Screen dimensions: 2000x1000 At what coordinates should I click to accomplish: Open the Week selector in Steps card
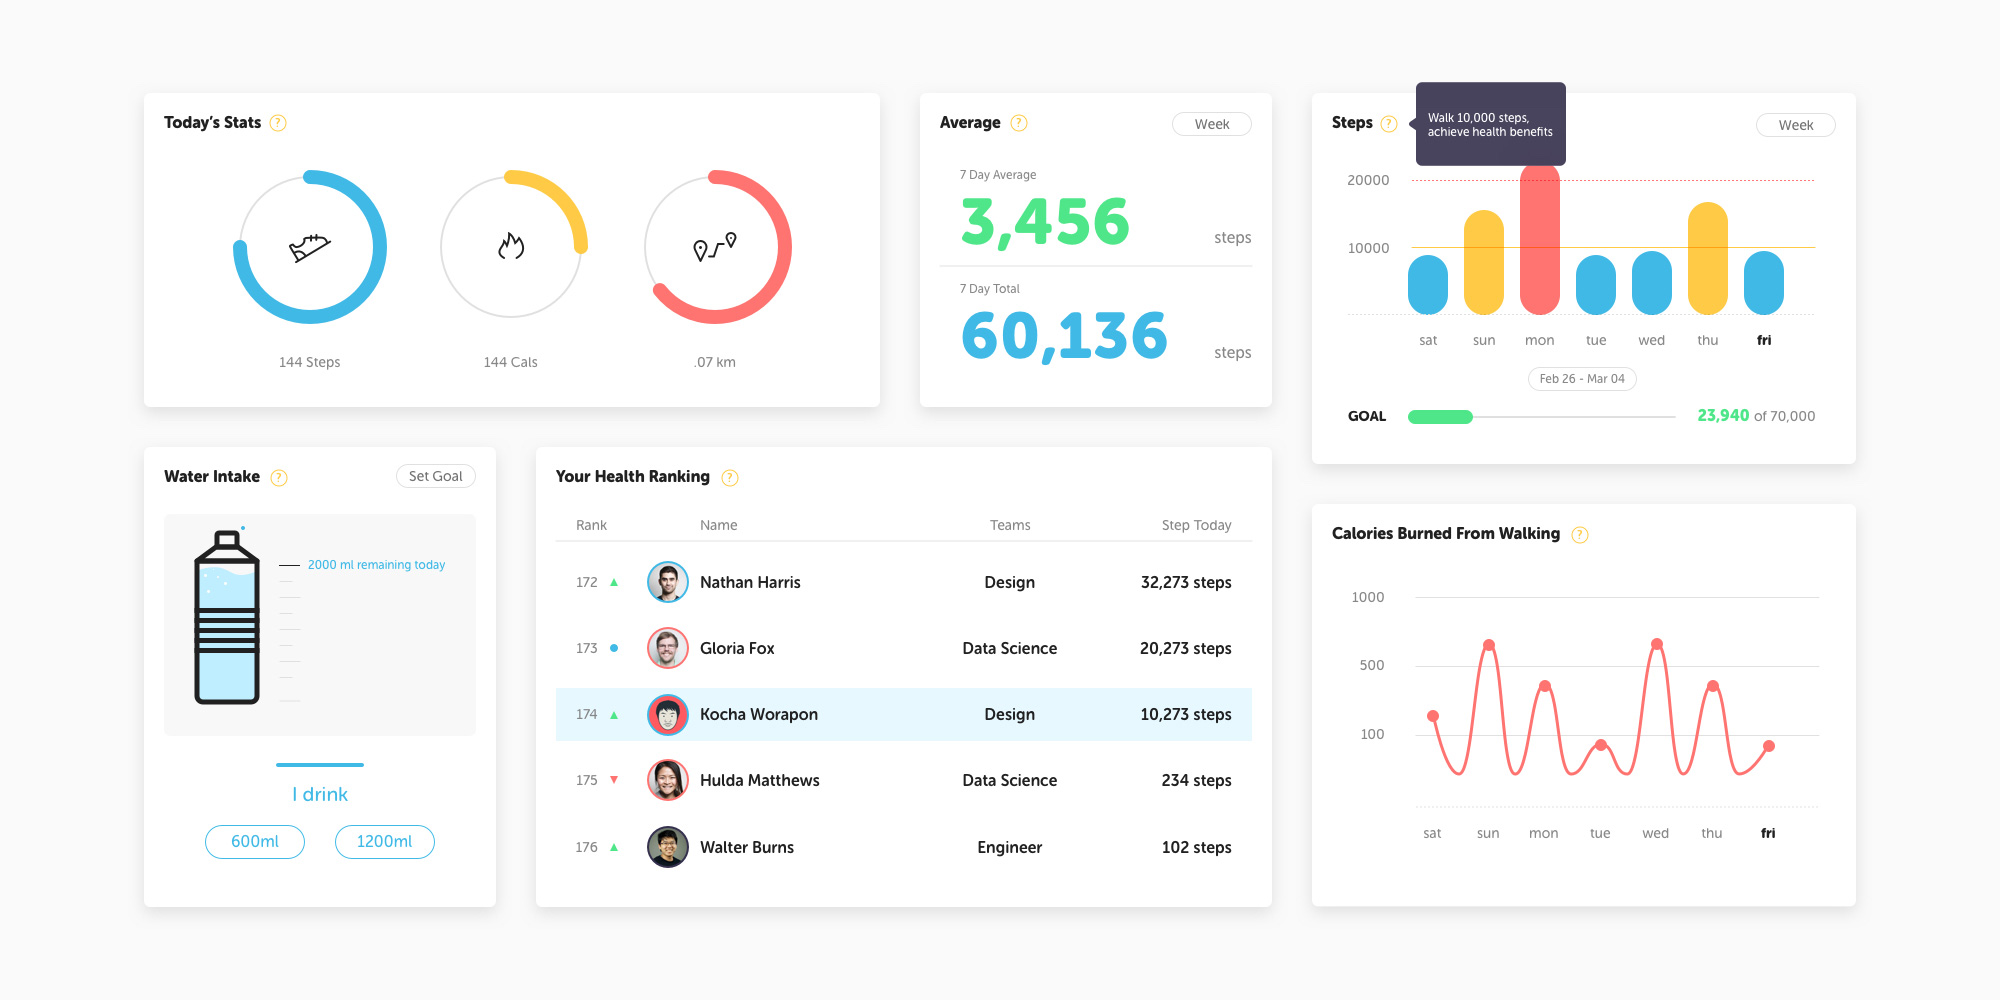click(1796, 125)
